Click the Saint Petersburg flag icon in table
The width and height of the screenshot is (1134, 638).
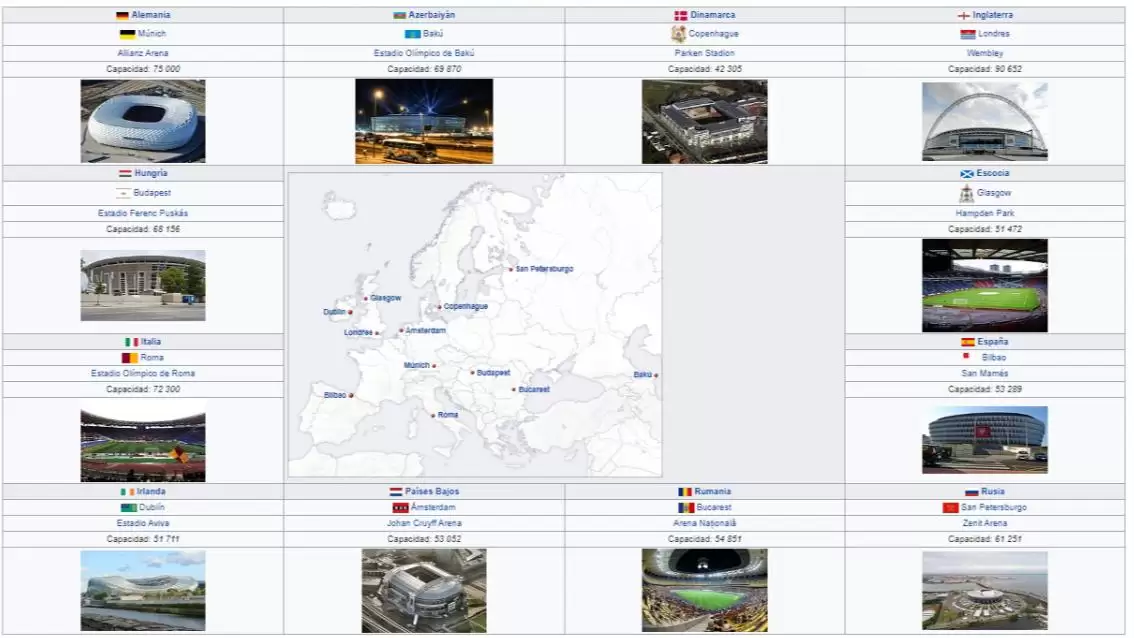[x=951, y=508]
